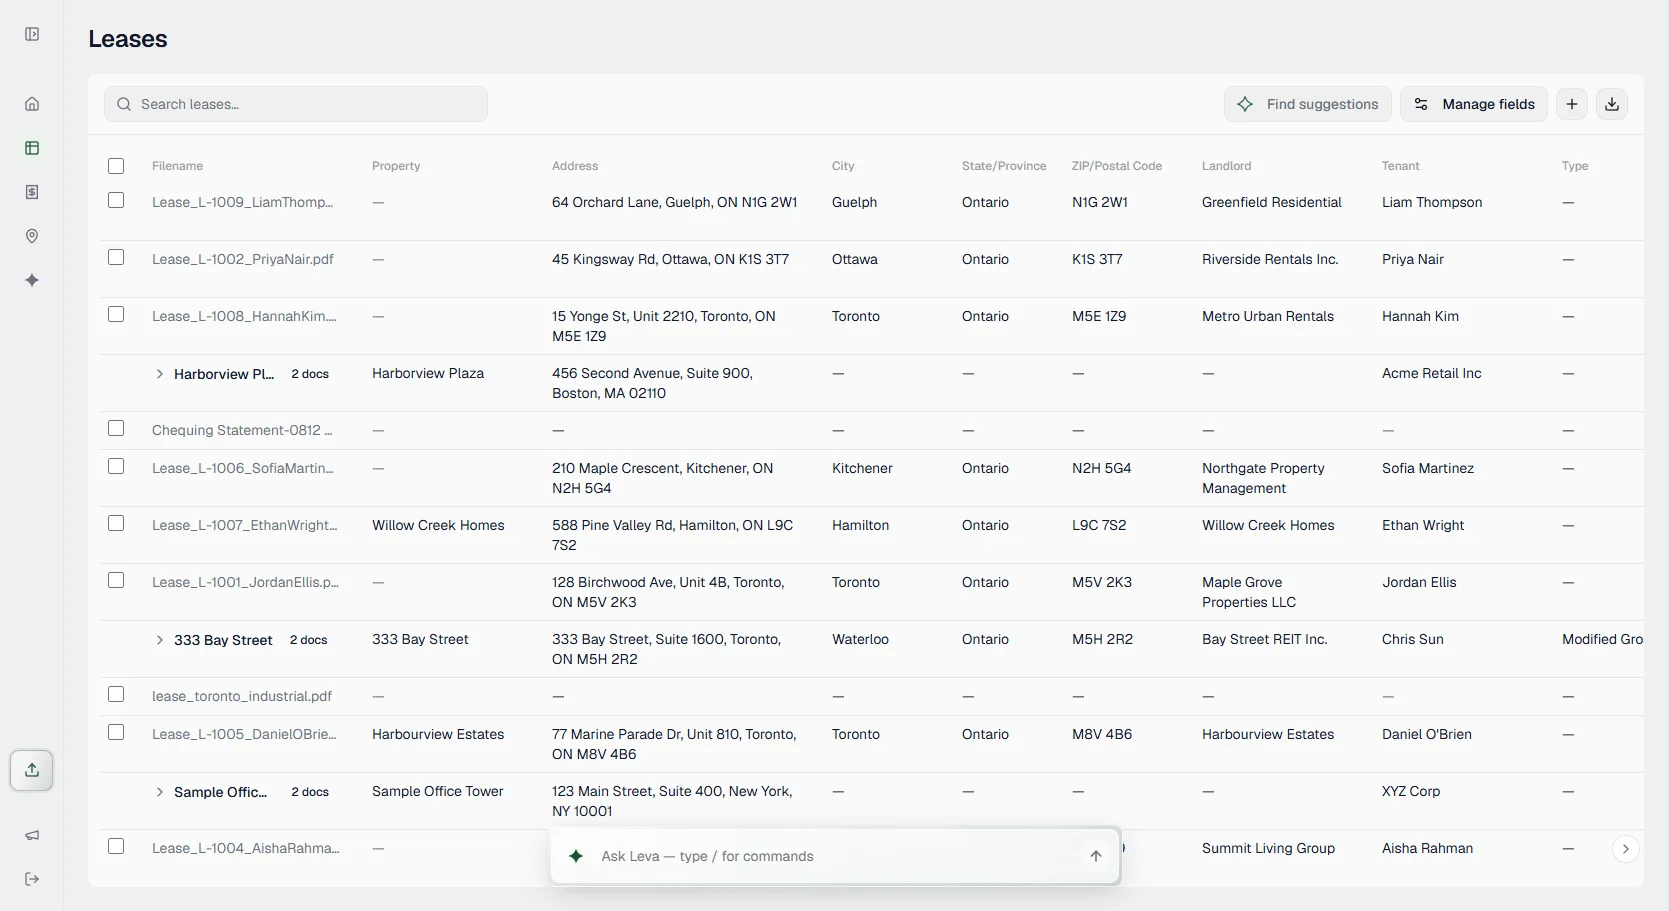Click the plus add icon button
Screen dimensions: 1669x911
click(1572, 104)
